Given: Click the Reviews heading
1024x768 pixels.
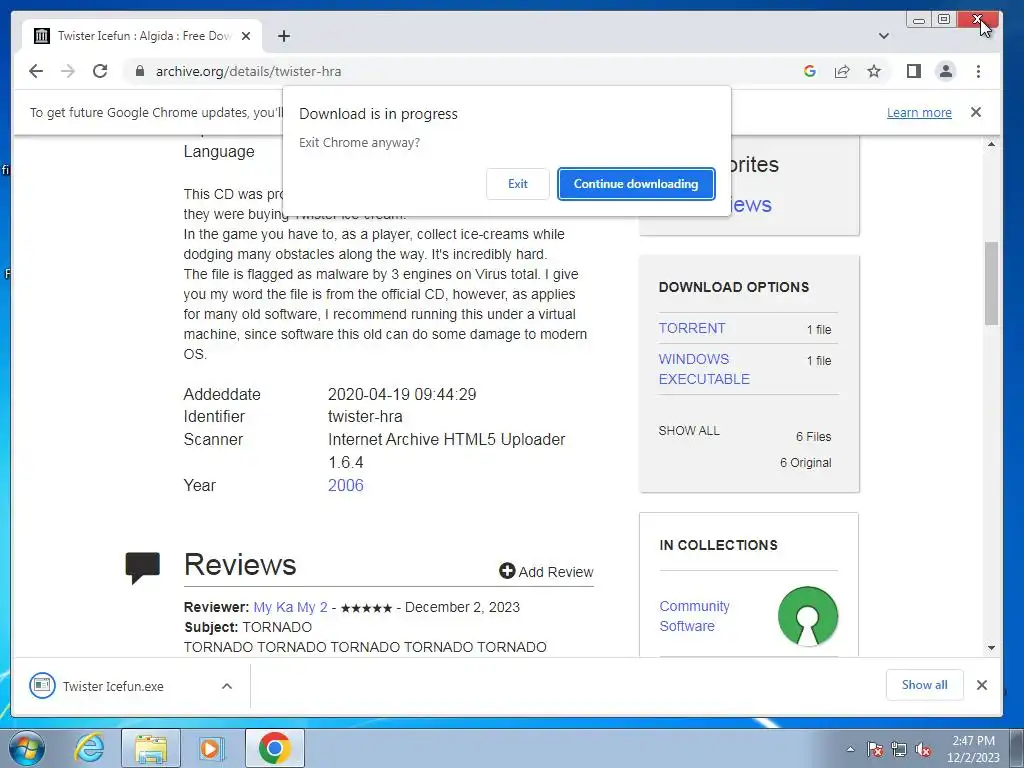Looking at the screenshot, I should click(240, 565).
